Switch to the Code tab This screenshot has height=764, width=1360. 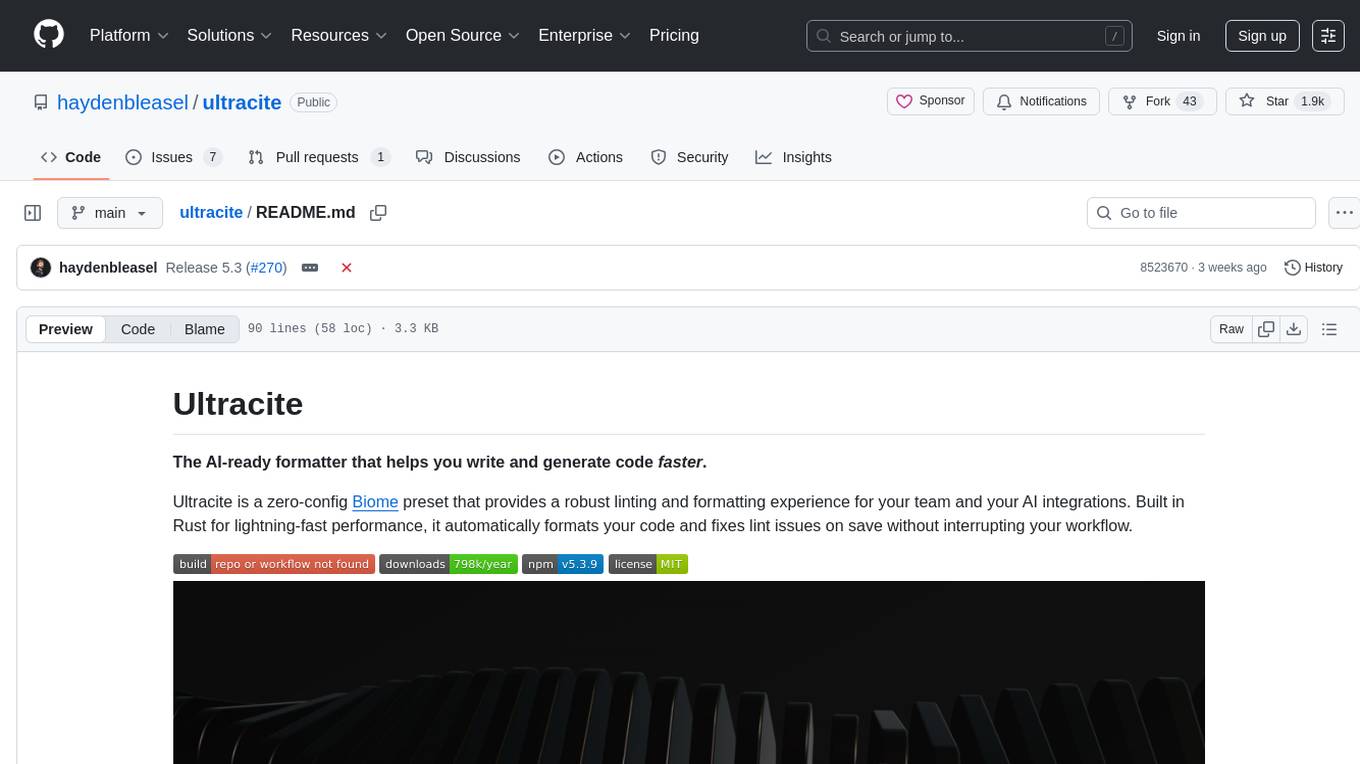pos(71,157)
